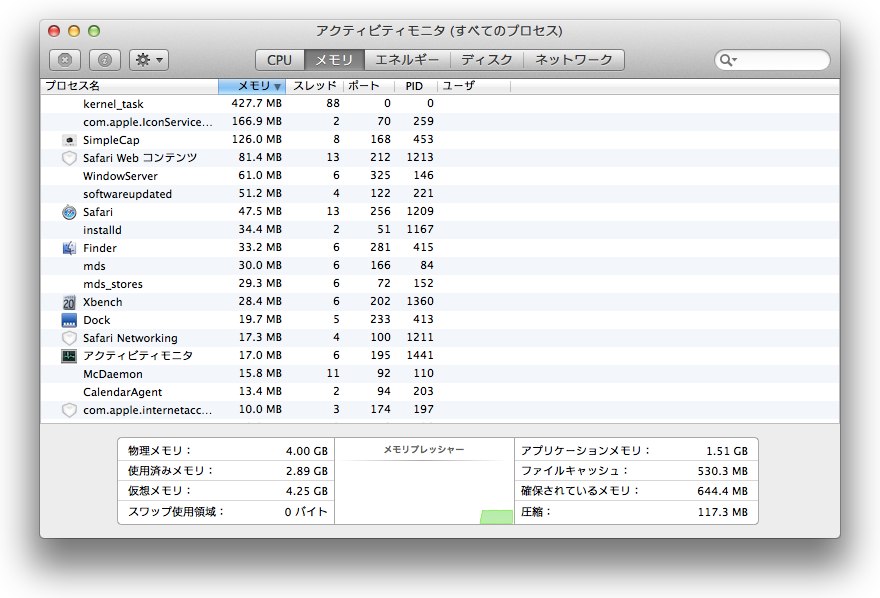Screen dimensions: 880x598
Task: Select the McDaemon process row
Action: tap(440, 374)
